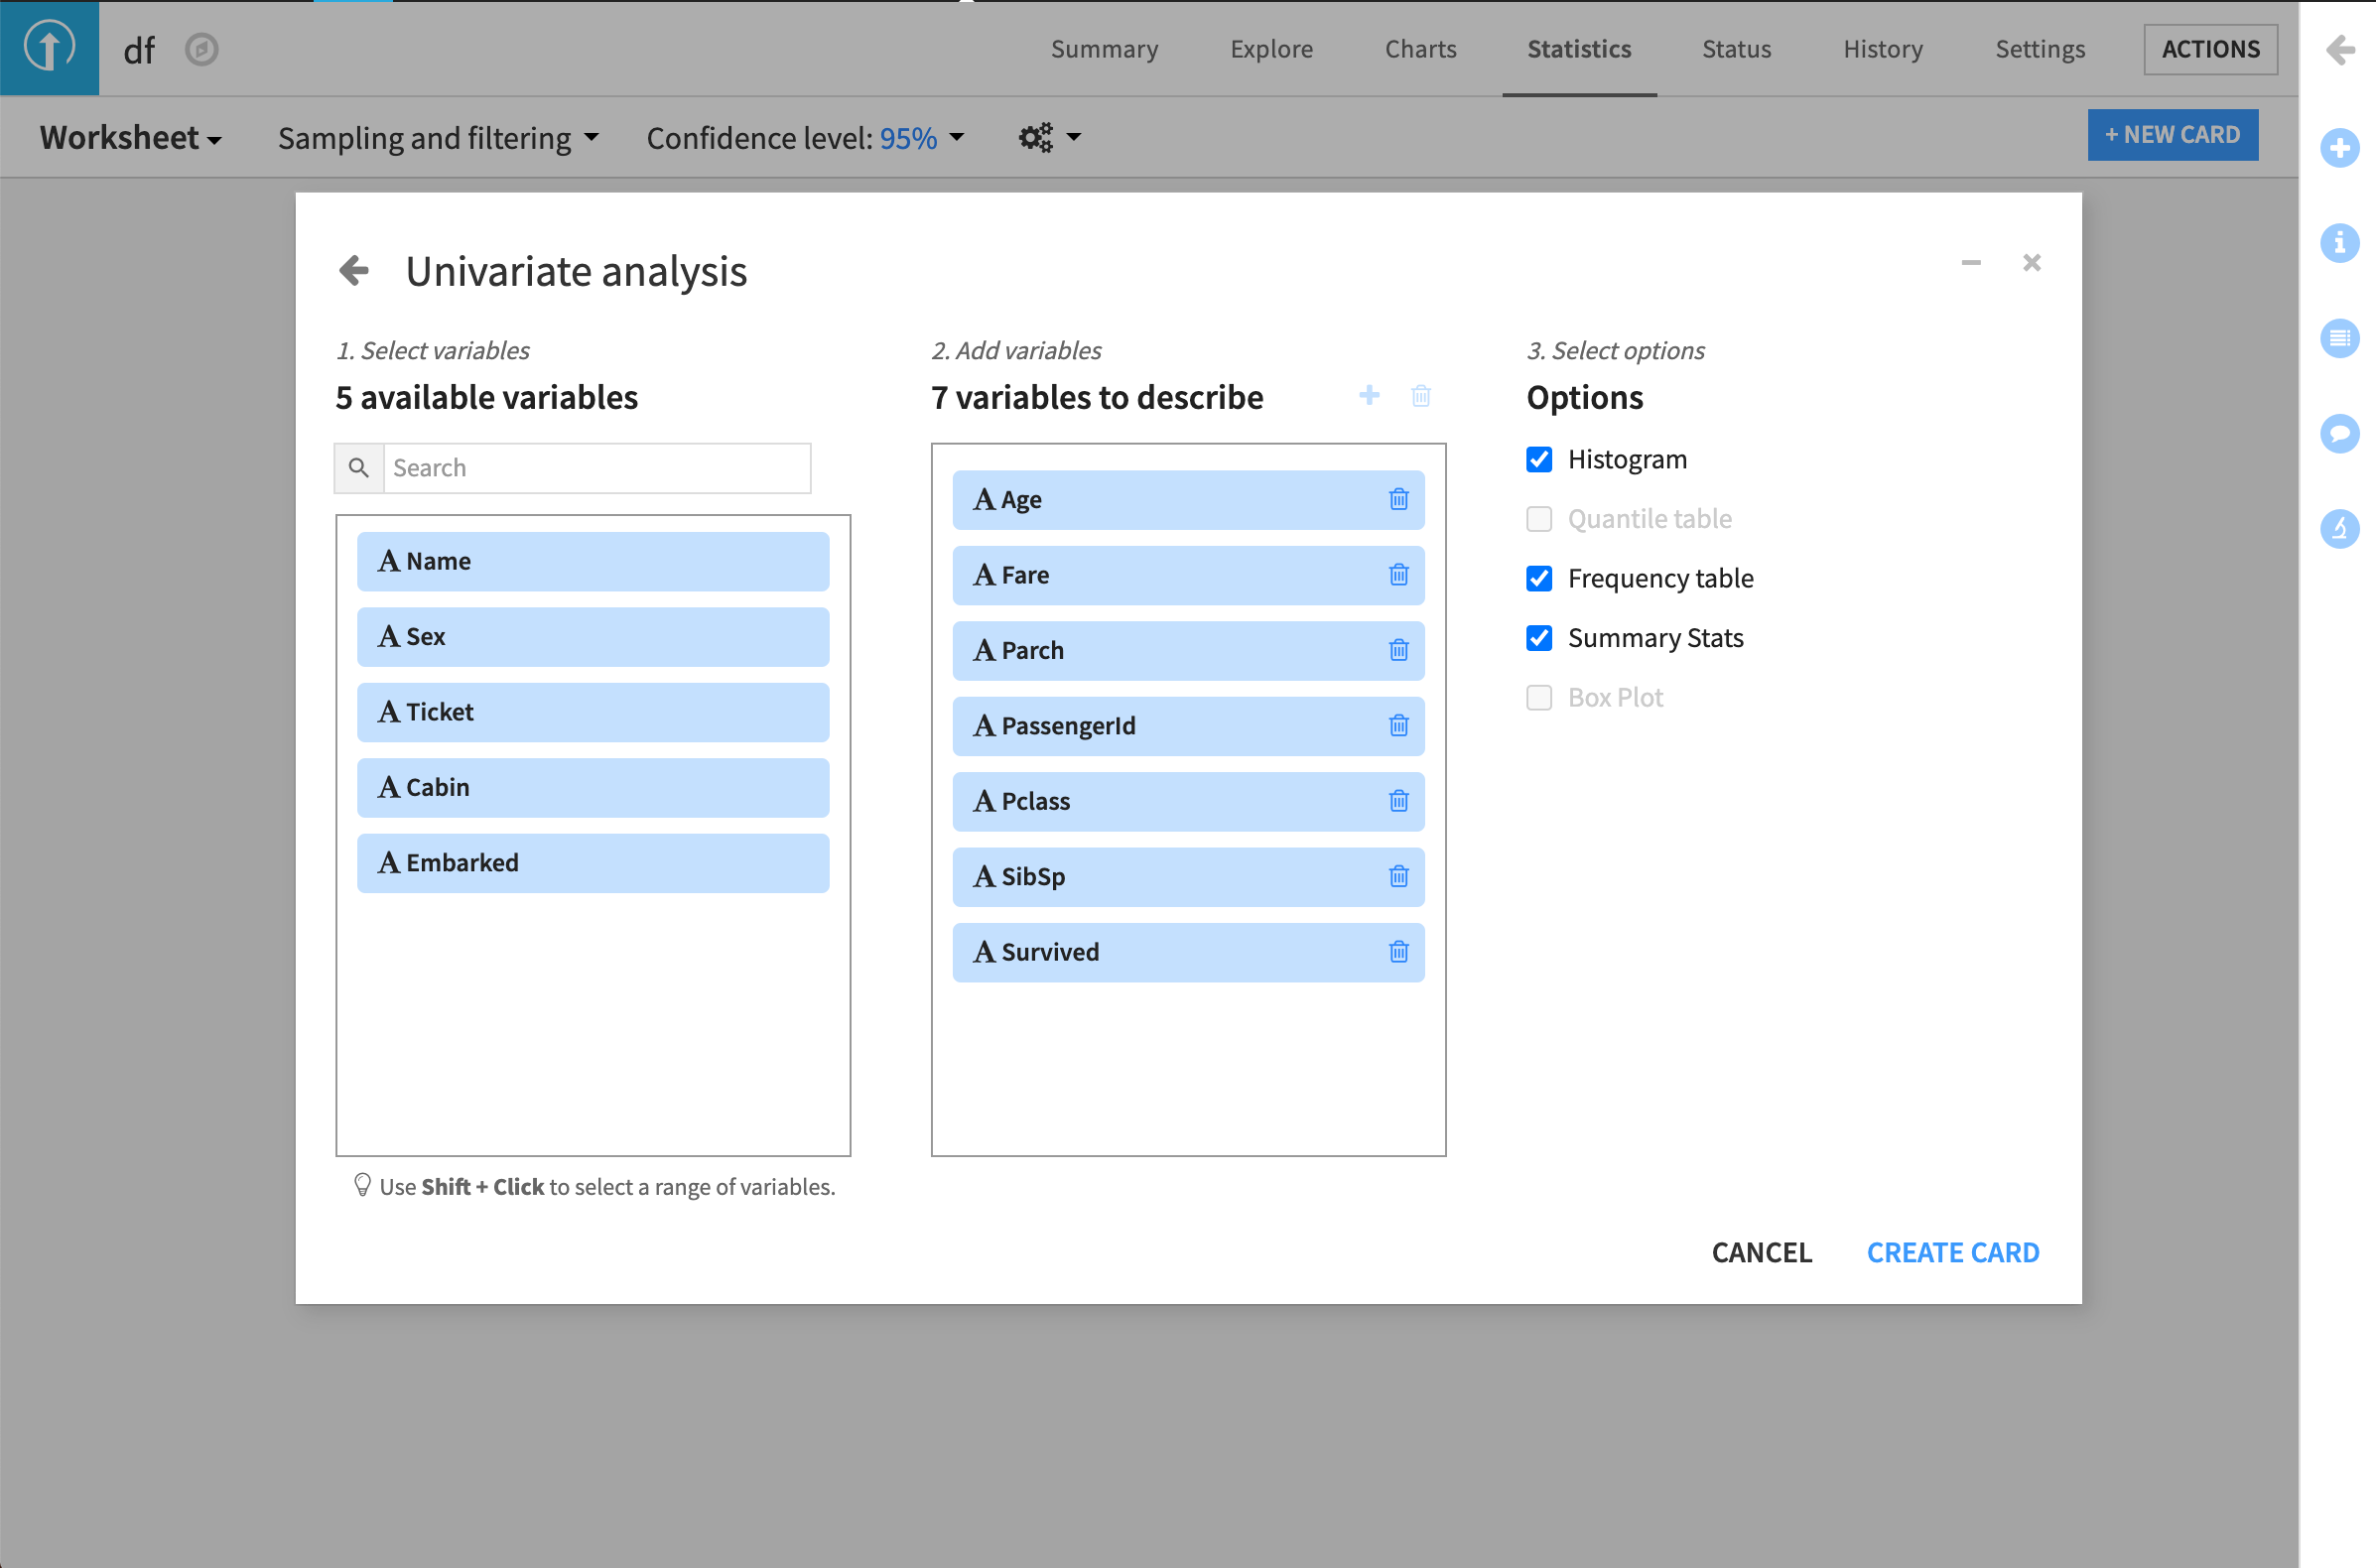Open the Confidence level 95% dropdown

point(805,137)
